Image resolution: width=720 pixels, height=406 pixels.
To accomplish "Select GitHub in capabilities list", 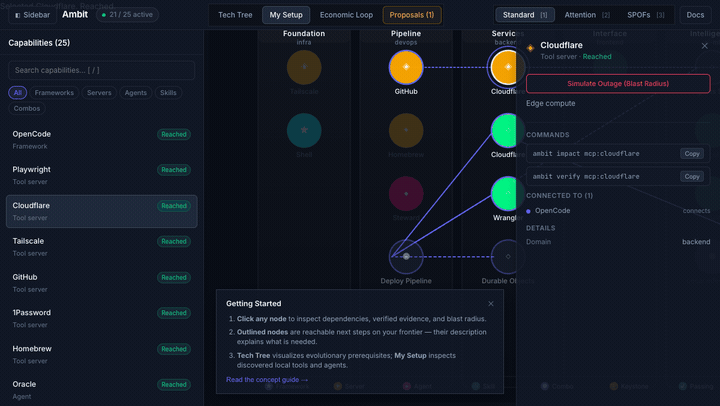I will click(101, 283).
